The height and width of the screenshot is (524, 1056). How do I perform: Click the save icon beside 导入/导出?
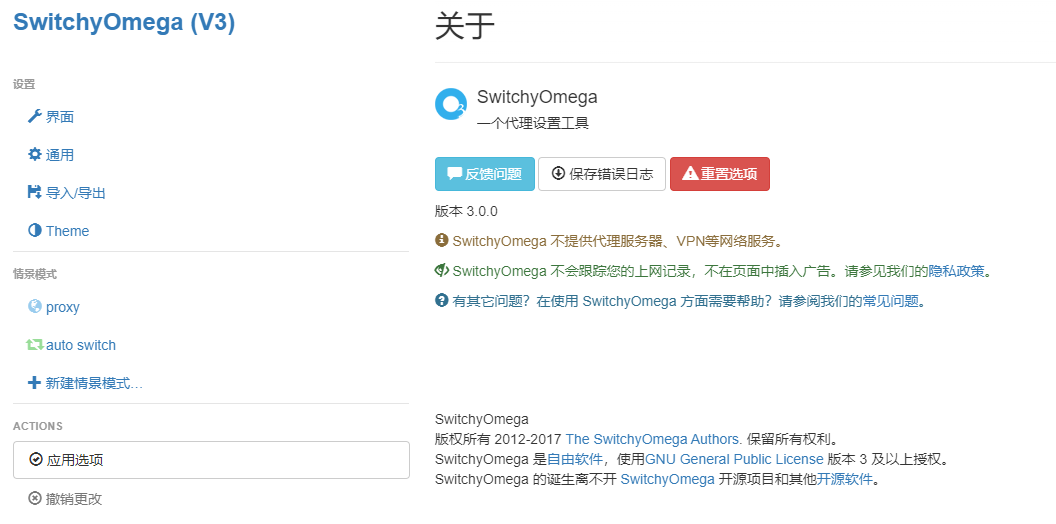35,193
